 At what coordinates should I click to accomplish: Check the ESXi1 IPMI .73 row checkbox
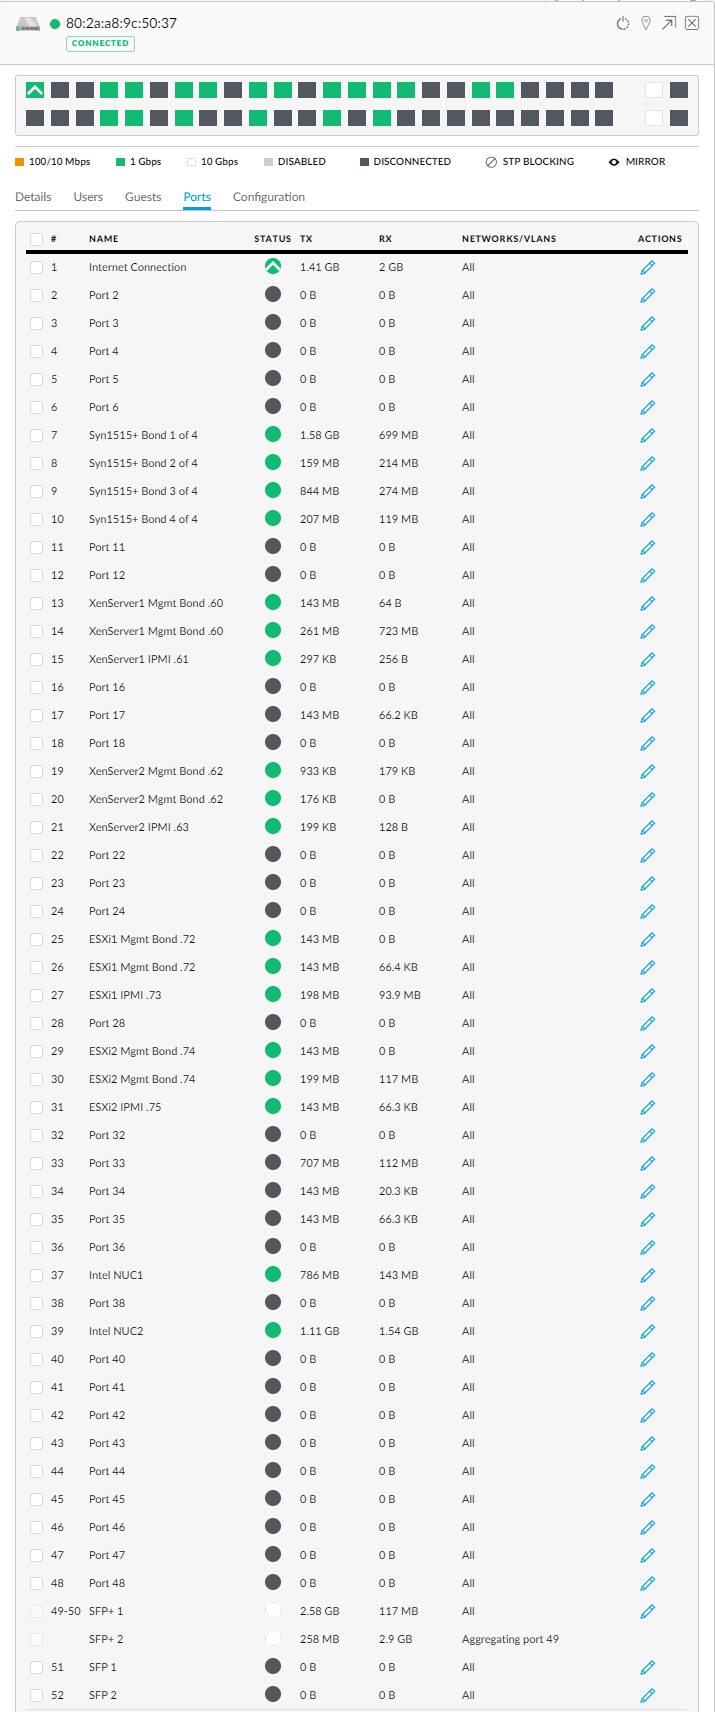37,995
